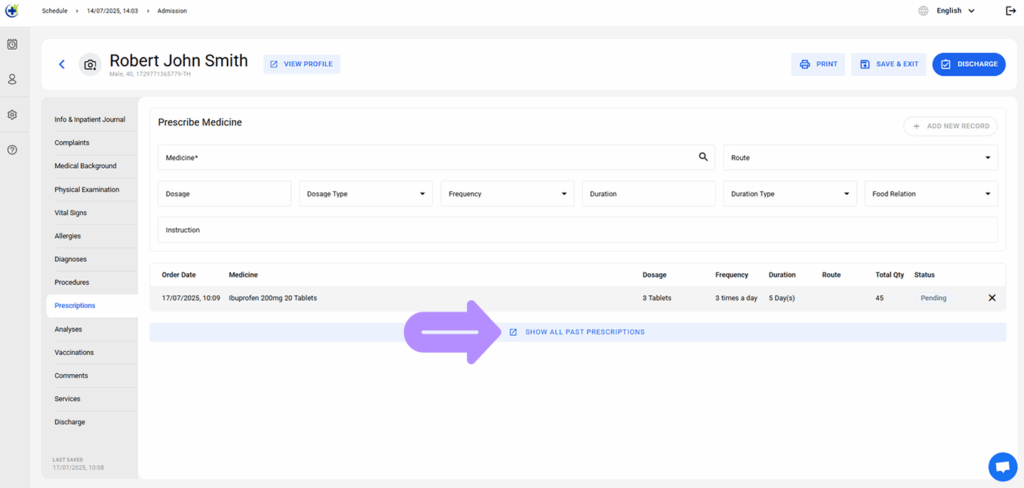Image resolution: width=1024 pixels, height=488 pixels.
Task: Select the Prescriptions section
Action: (x=92, y=306)
